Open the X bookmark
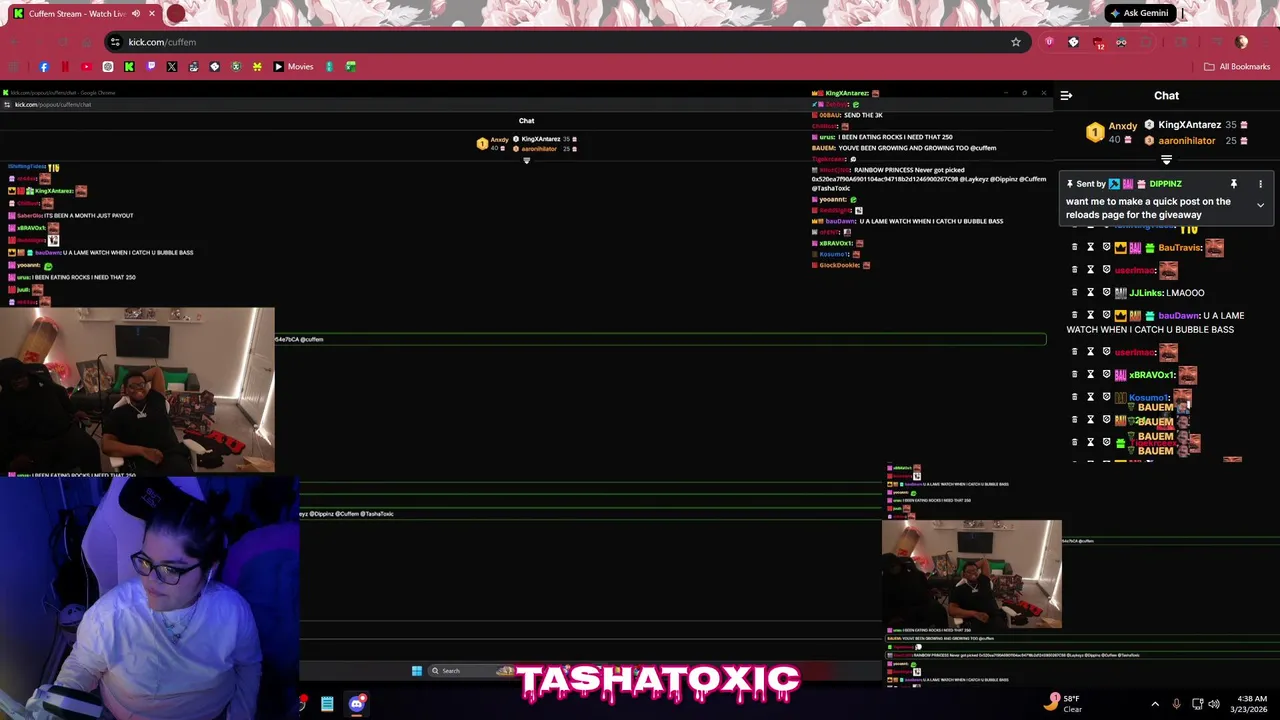 pyautogui.click(x=172, y=67)
